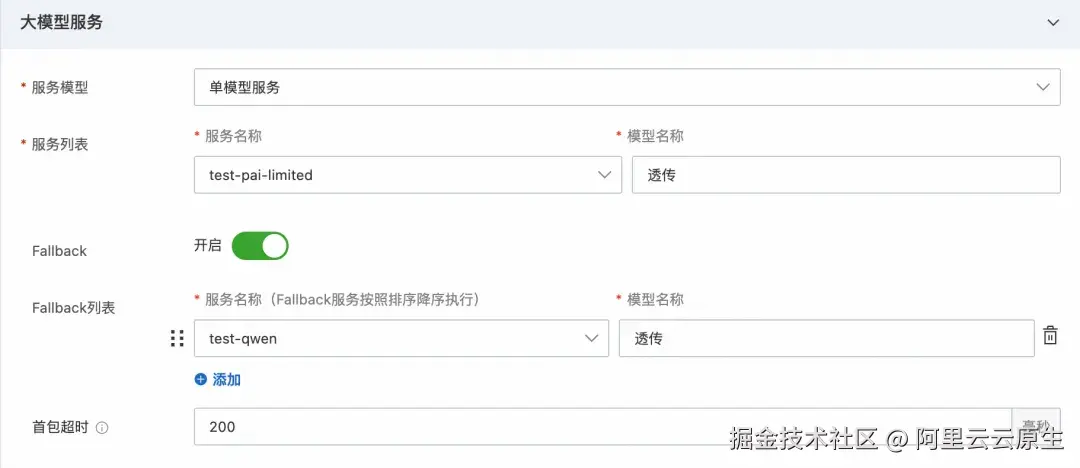Click the 大模型服务 section header title

pos(61,23)
